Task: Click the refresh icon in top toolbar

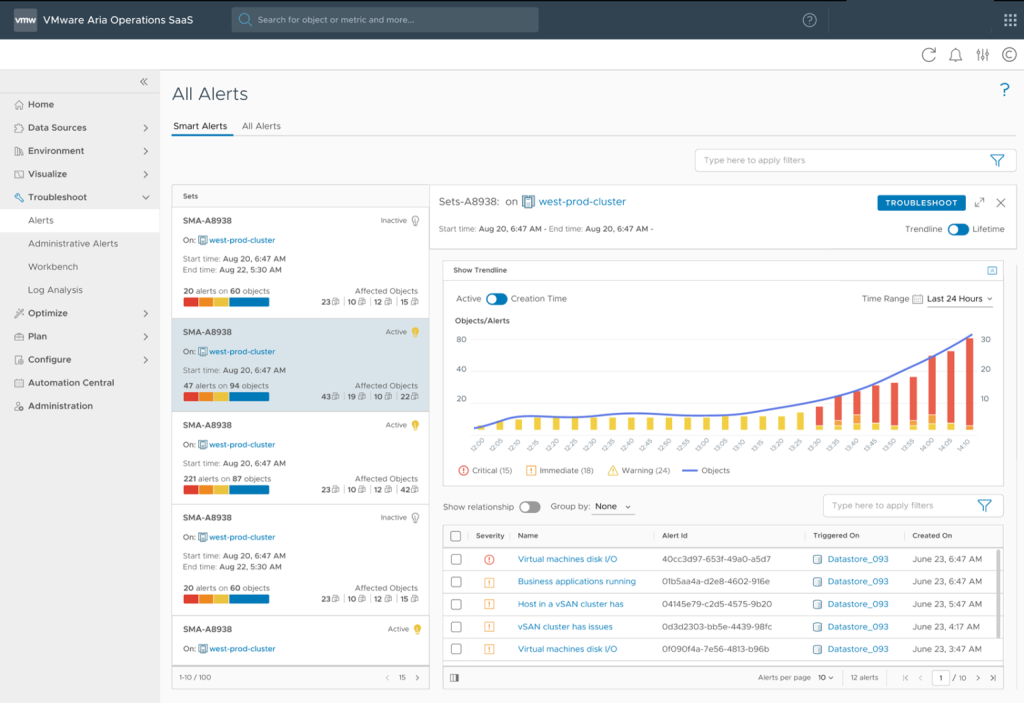Action: point(929,55)
